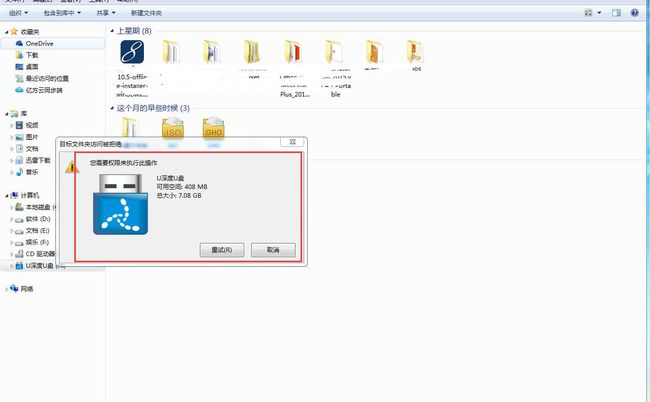Open help via the blue question icon
This screenshot has width=650, height=402.
pos(635,13)
